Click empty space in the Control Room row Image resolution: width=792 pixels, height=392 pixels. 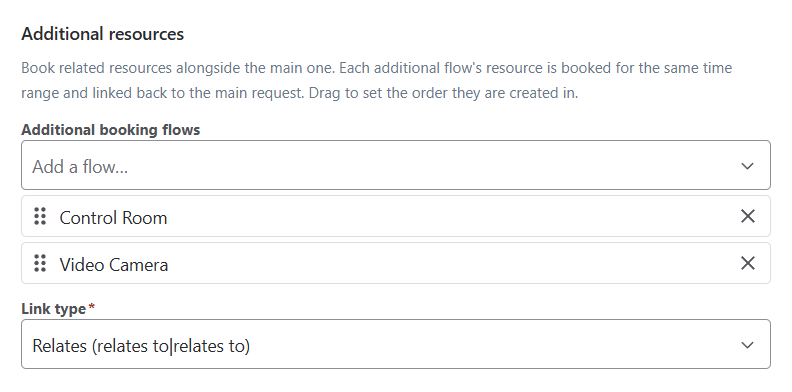coord(450,217)
